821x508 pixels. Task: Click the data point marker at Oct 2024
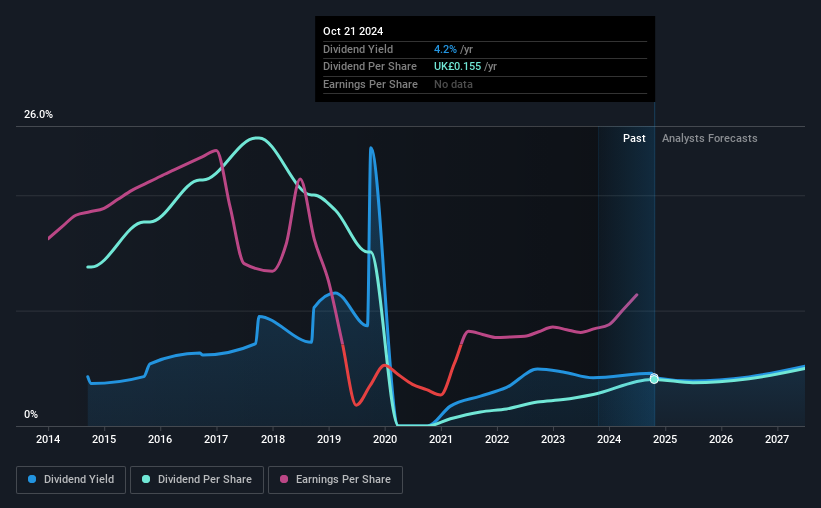[x=654, y=379]
